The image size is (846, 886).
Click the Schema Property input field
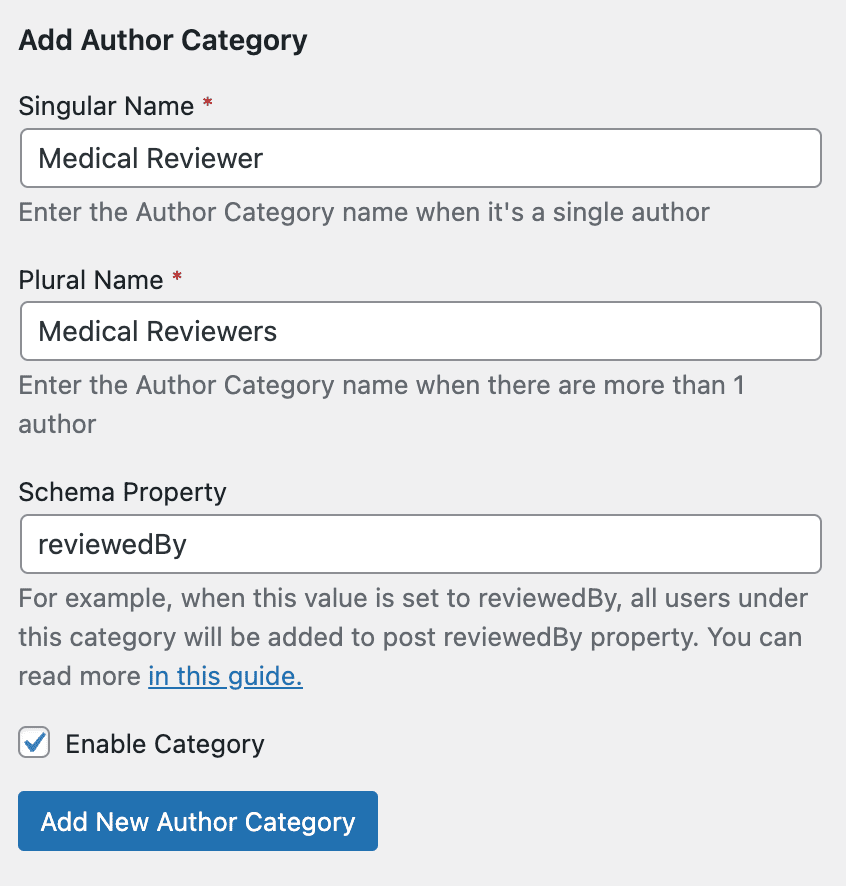click(x=420, y=544)
